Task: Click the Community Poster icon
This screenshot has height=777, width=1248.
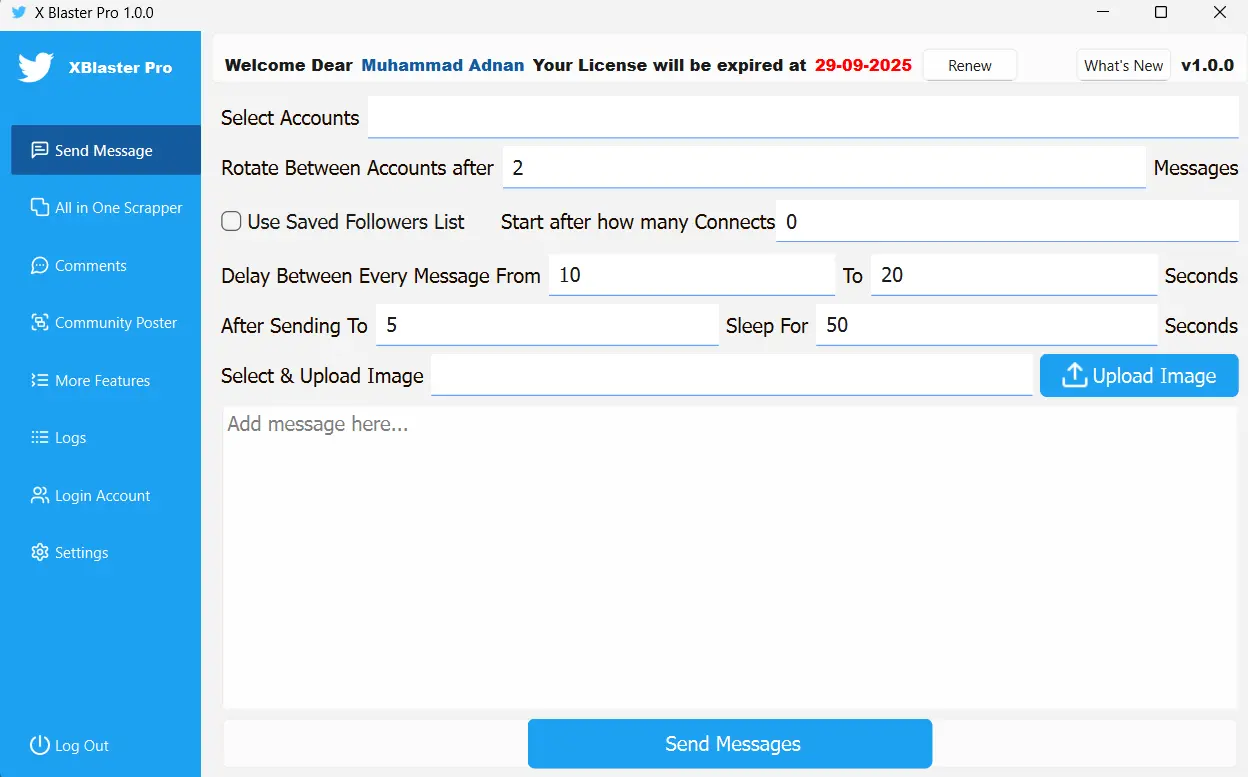Action: [x=40, y=323]
